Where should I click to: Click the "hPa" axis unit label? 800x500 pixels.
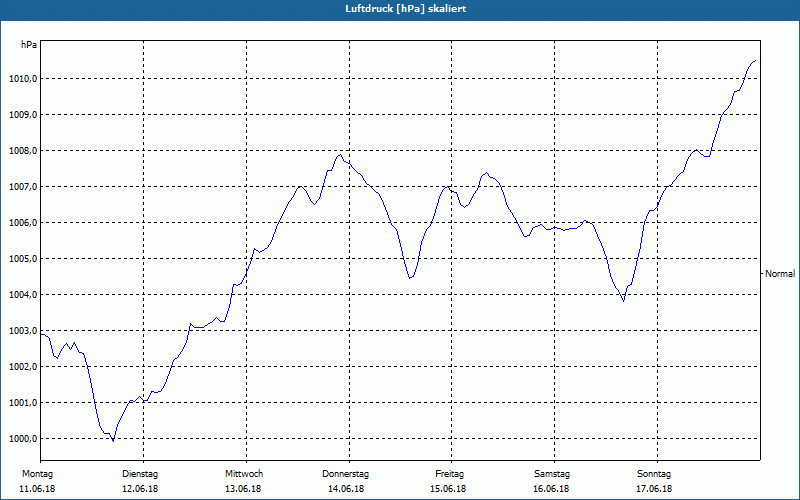(29, 45)
